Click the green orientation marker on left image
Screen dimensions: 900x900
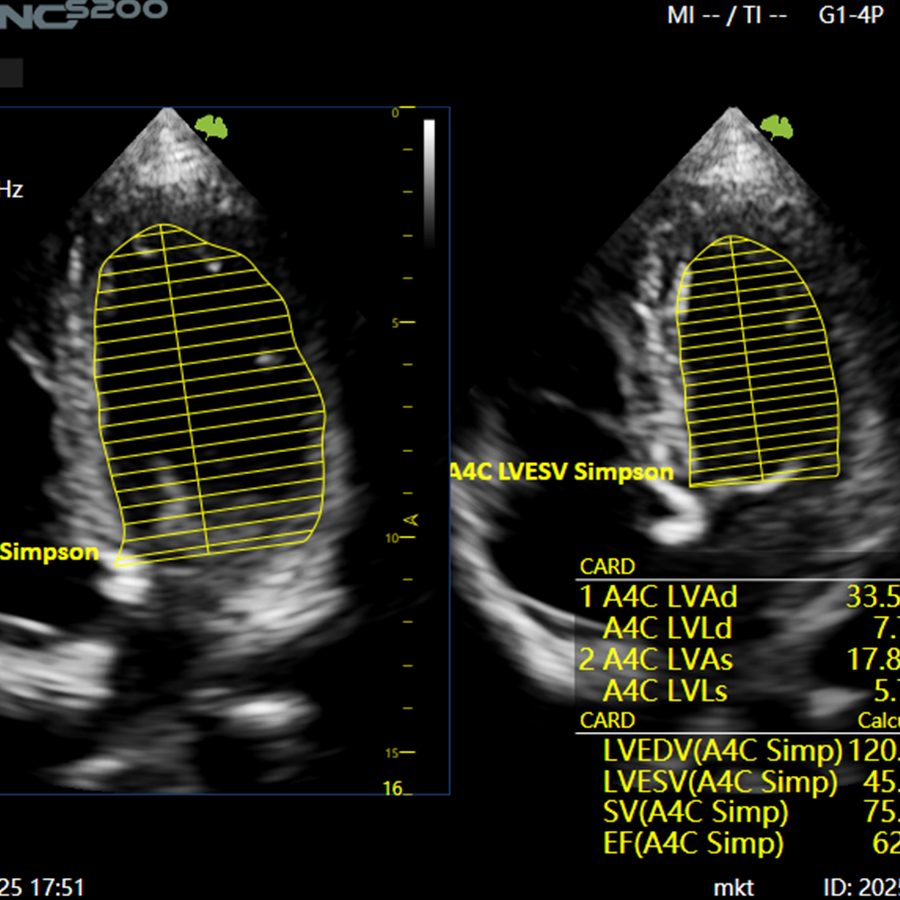[x=211, y=126]
